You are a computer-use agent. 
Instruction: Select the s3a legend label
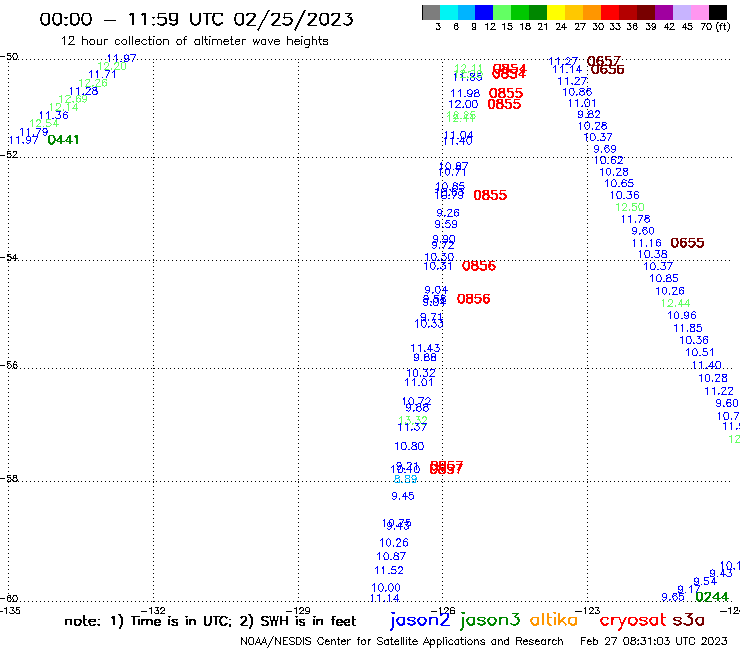coord(688,620)
